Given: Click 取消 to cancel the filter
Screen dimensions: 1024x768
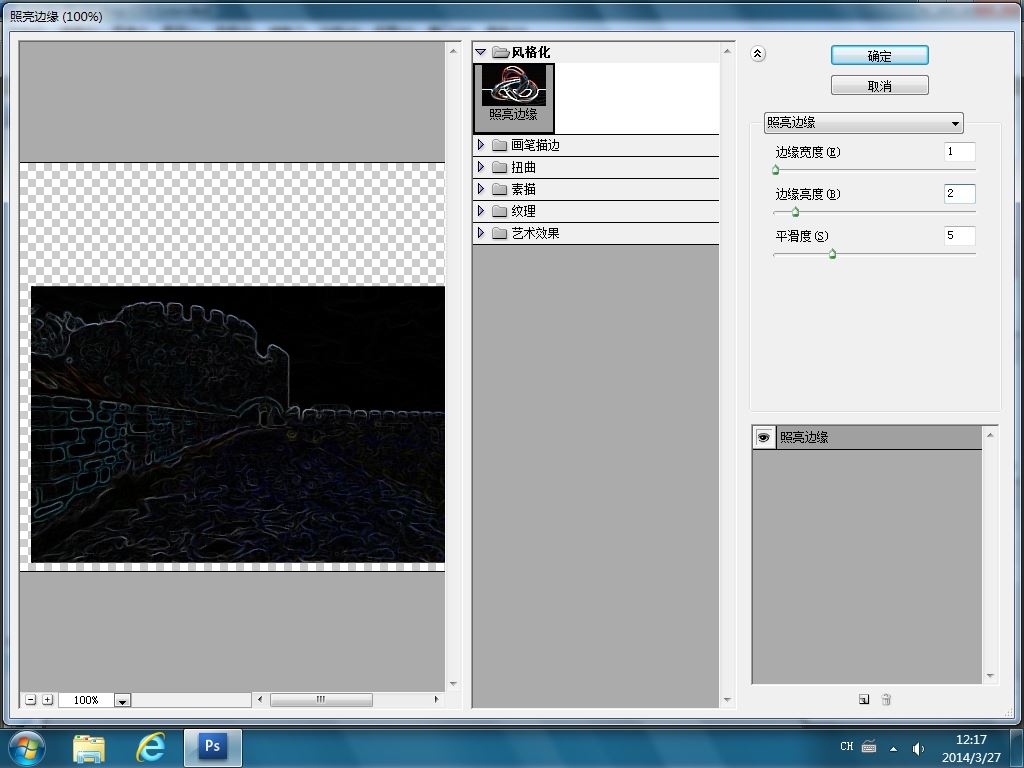Looking at the screenshot, I should 879,86.
